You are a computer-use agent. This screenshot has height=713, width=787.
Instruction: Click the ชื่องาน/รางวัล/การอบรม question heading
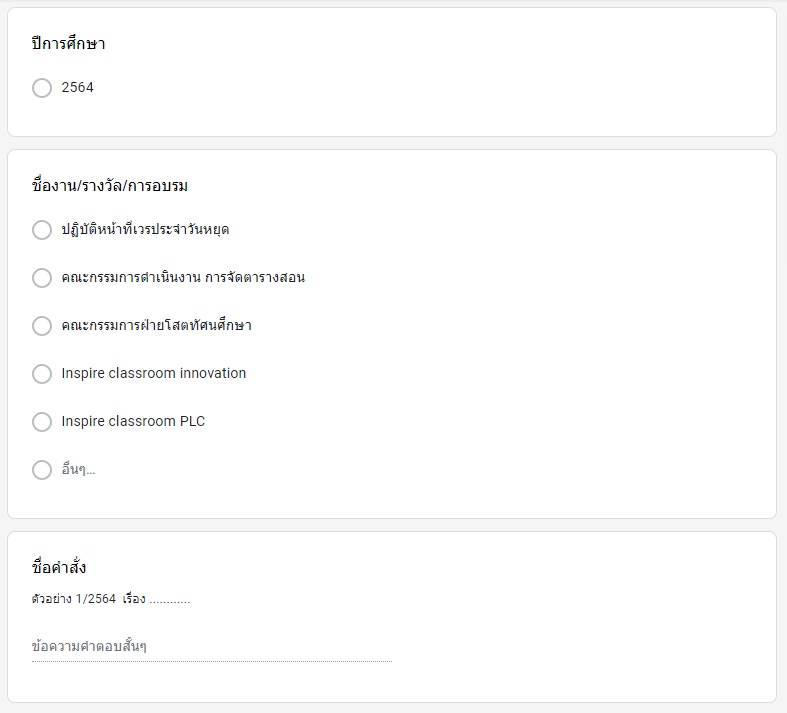(109, 186)
